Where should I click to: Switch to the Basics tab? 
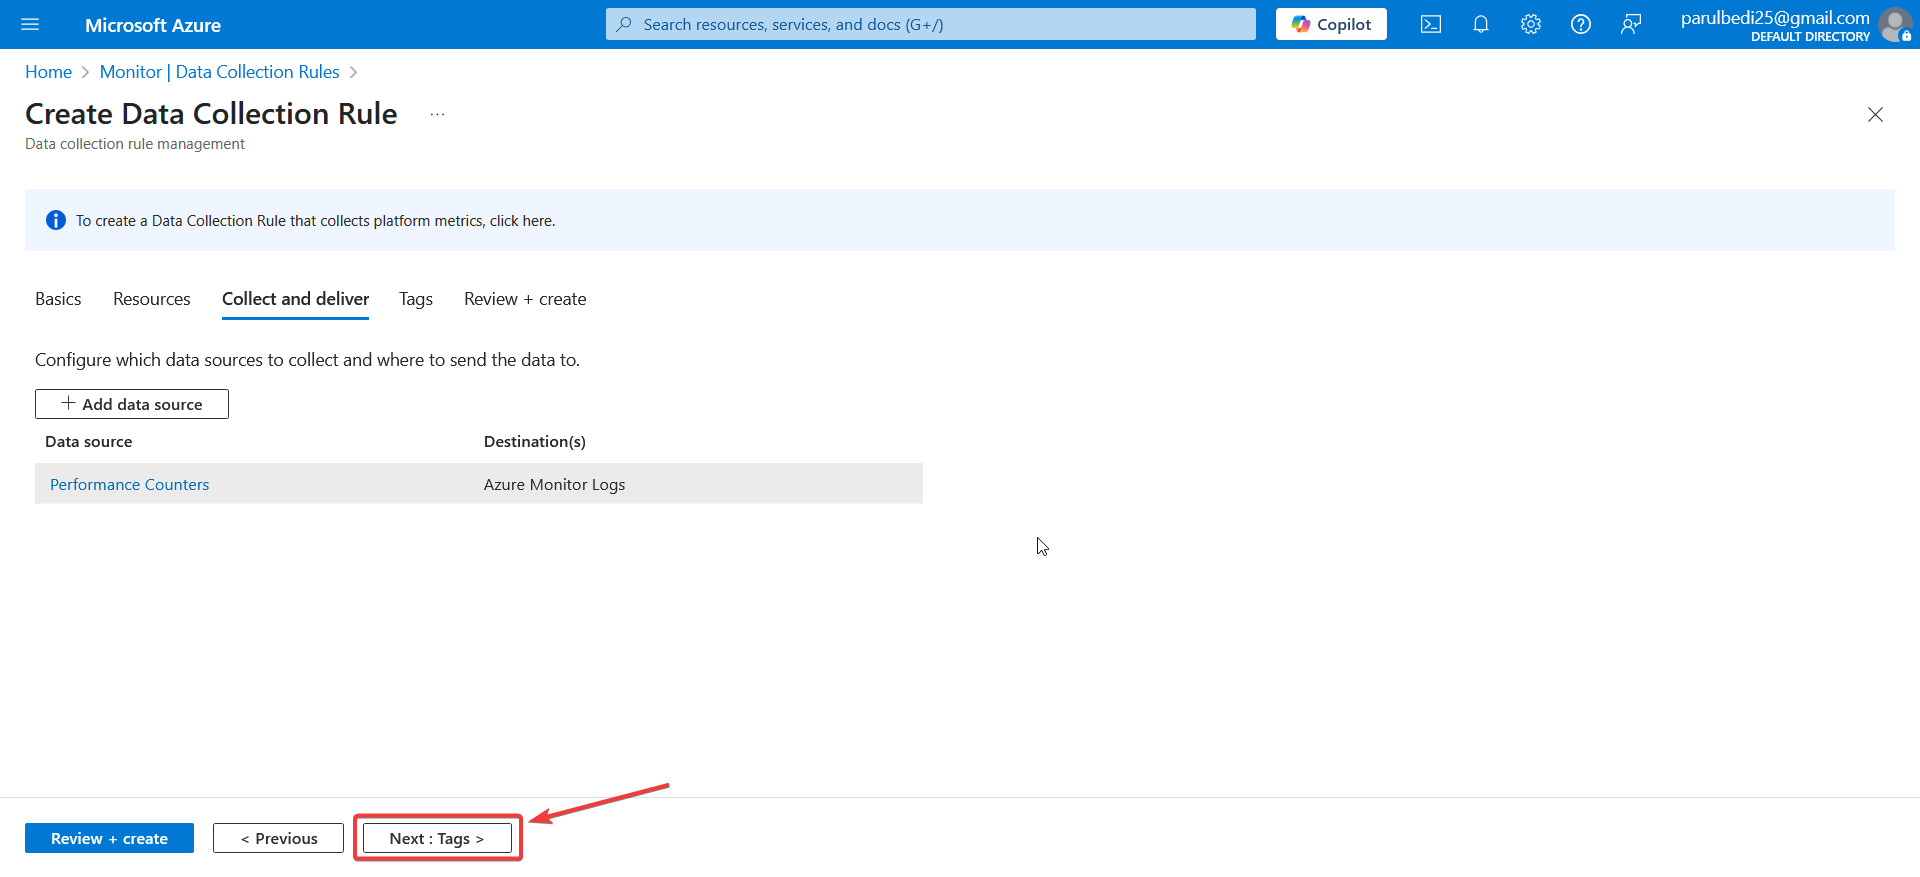(x=58, y=299)
